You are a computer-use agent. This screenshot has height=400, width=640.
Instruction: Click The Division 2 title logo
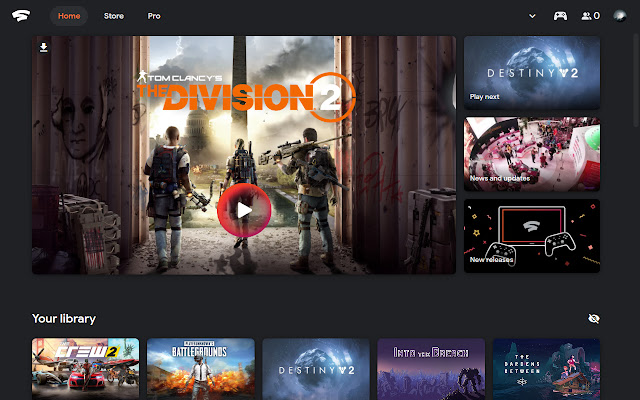pos(246,95)
